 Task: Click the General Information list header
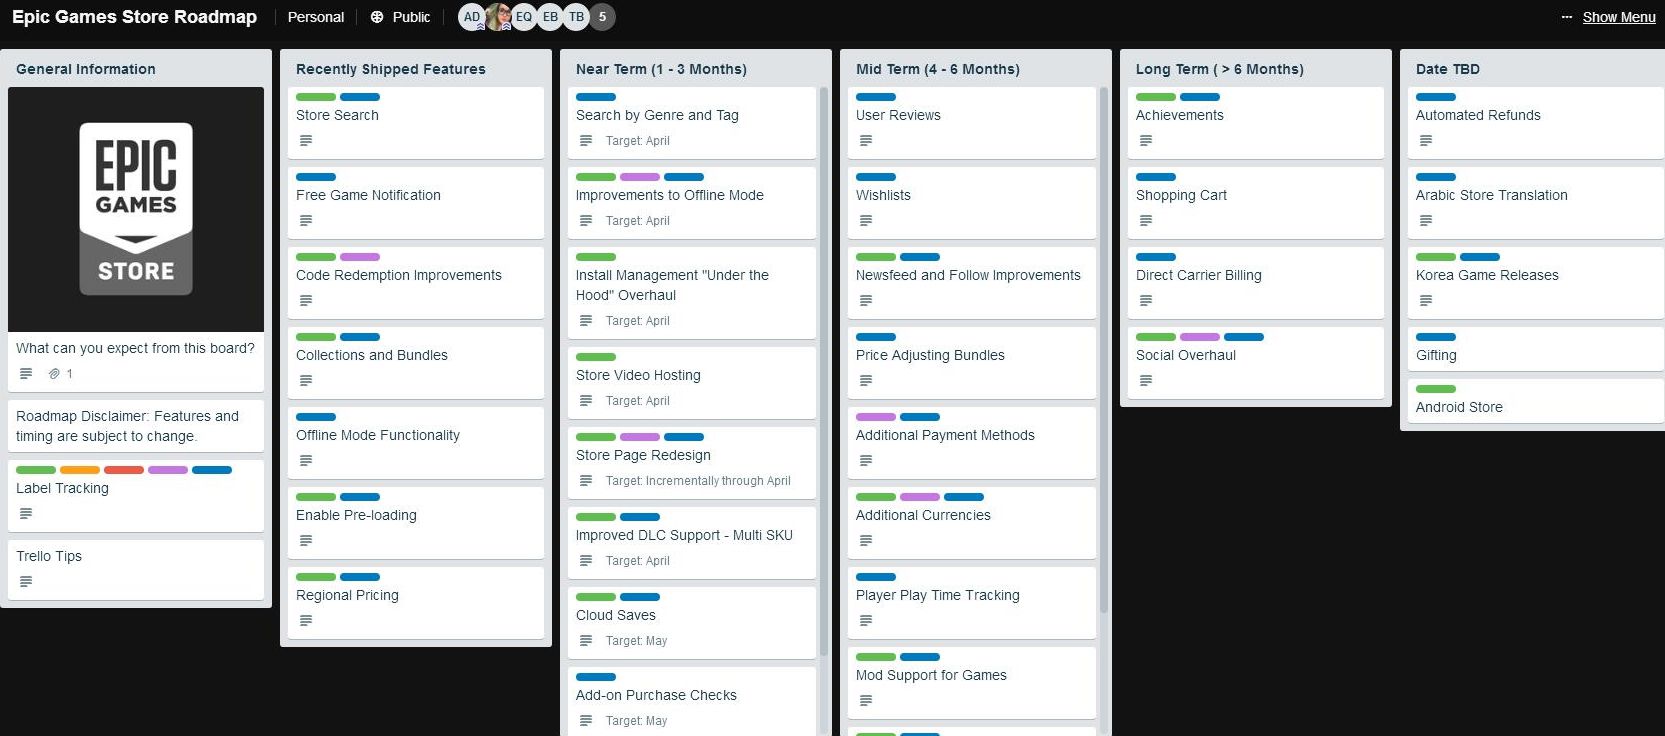click(x=86, y=69)
